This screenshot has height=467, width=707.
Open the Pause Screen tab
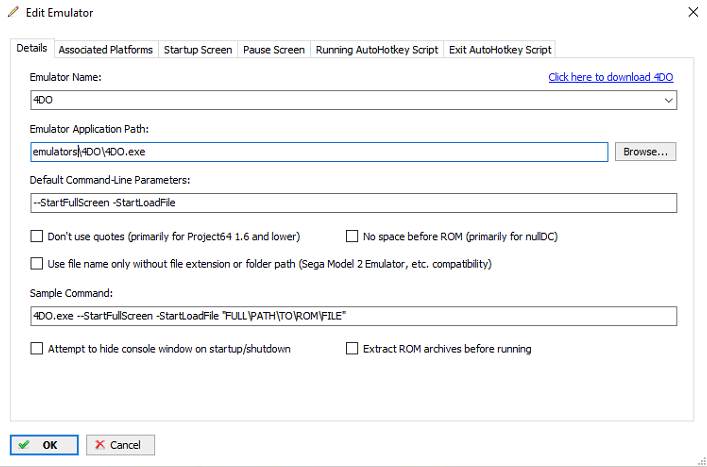pos(274,50)
